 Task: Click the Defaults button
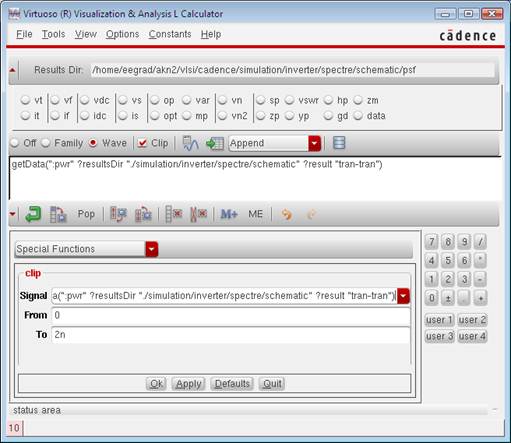pos(232,384)
